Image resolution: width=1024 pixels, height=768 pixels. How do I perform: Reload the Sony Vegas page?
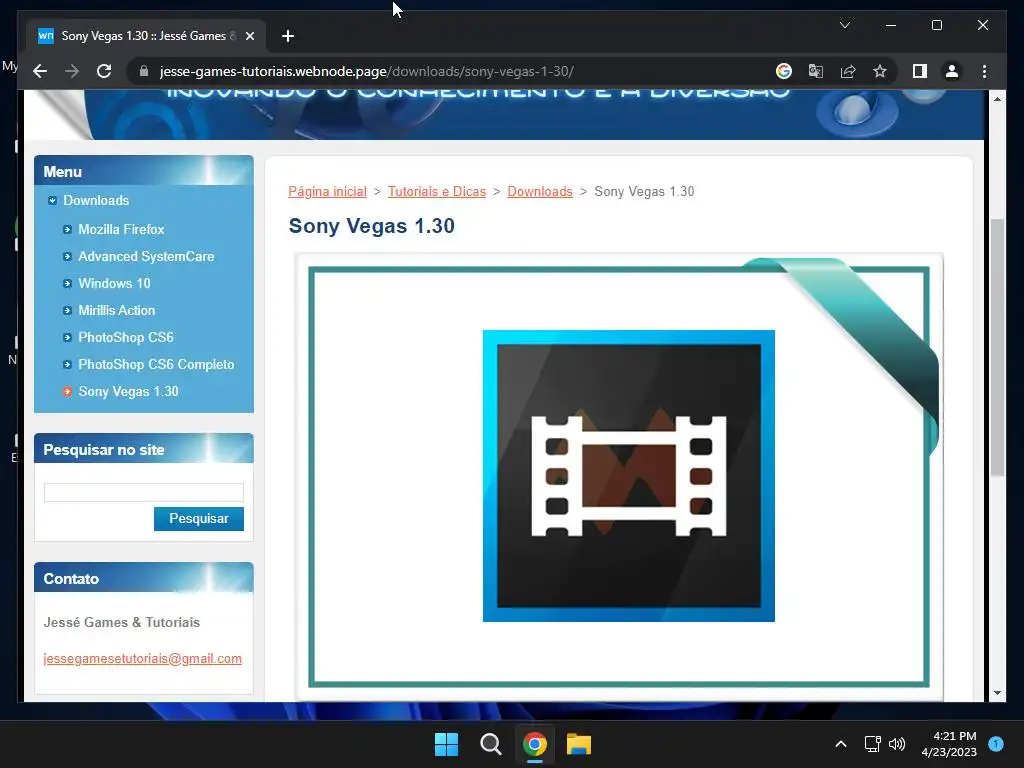click(x=104, y=71)
